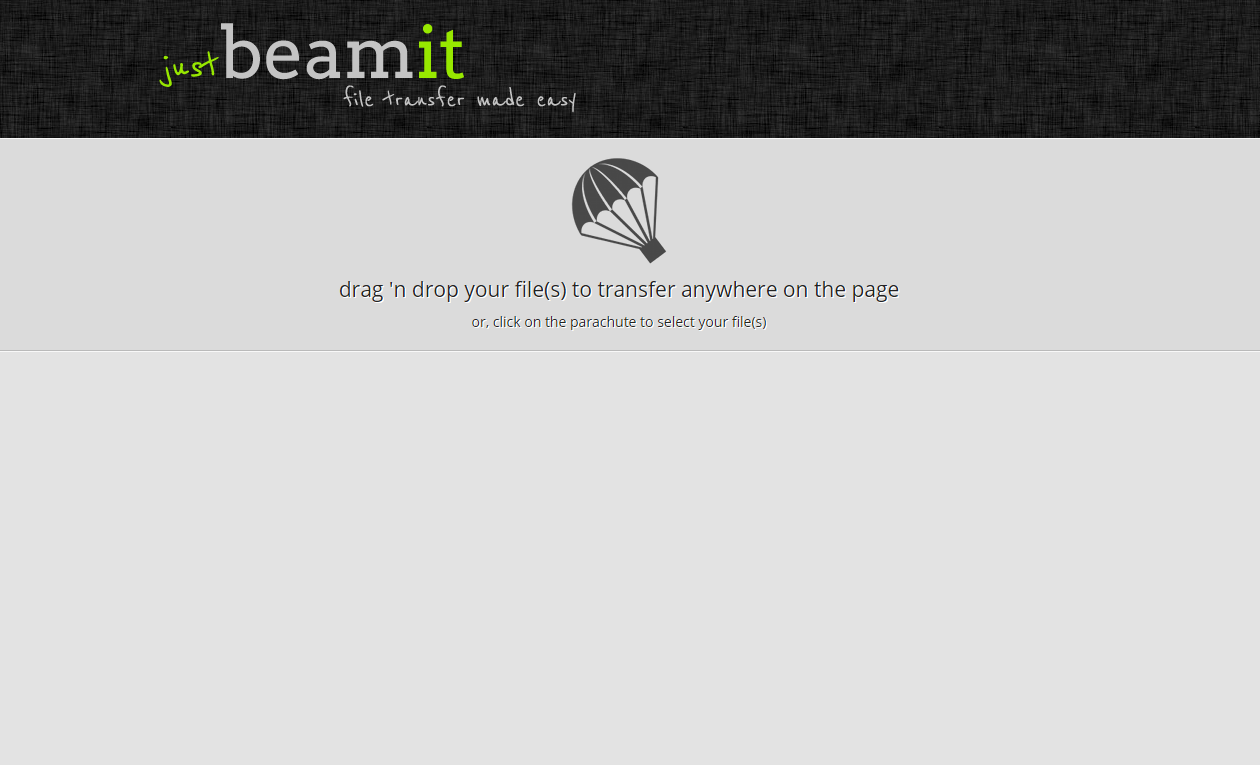Click the green "it" letters in the logo

point(441,52)
